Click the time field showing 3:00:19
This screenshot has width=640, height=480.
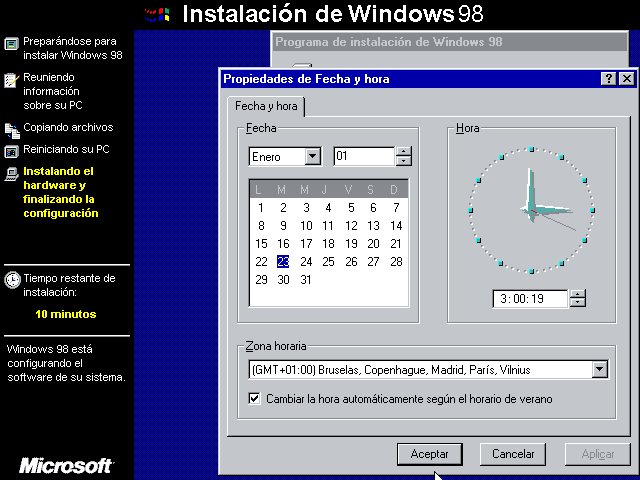click(x=530, y=299)
